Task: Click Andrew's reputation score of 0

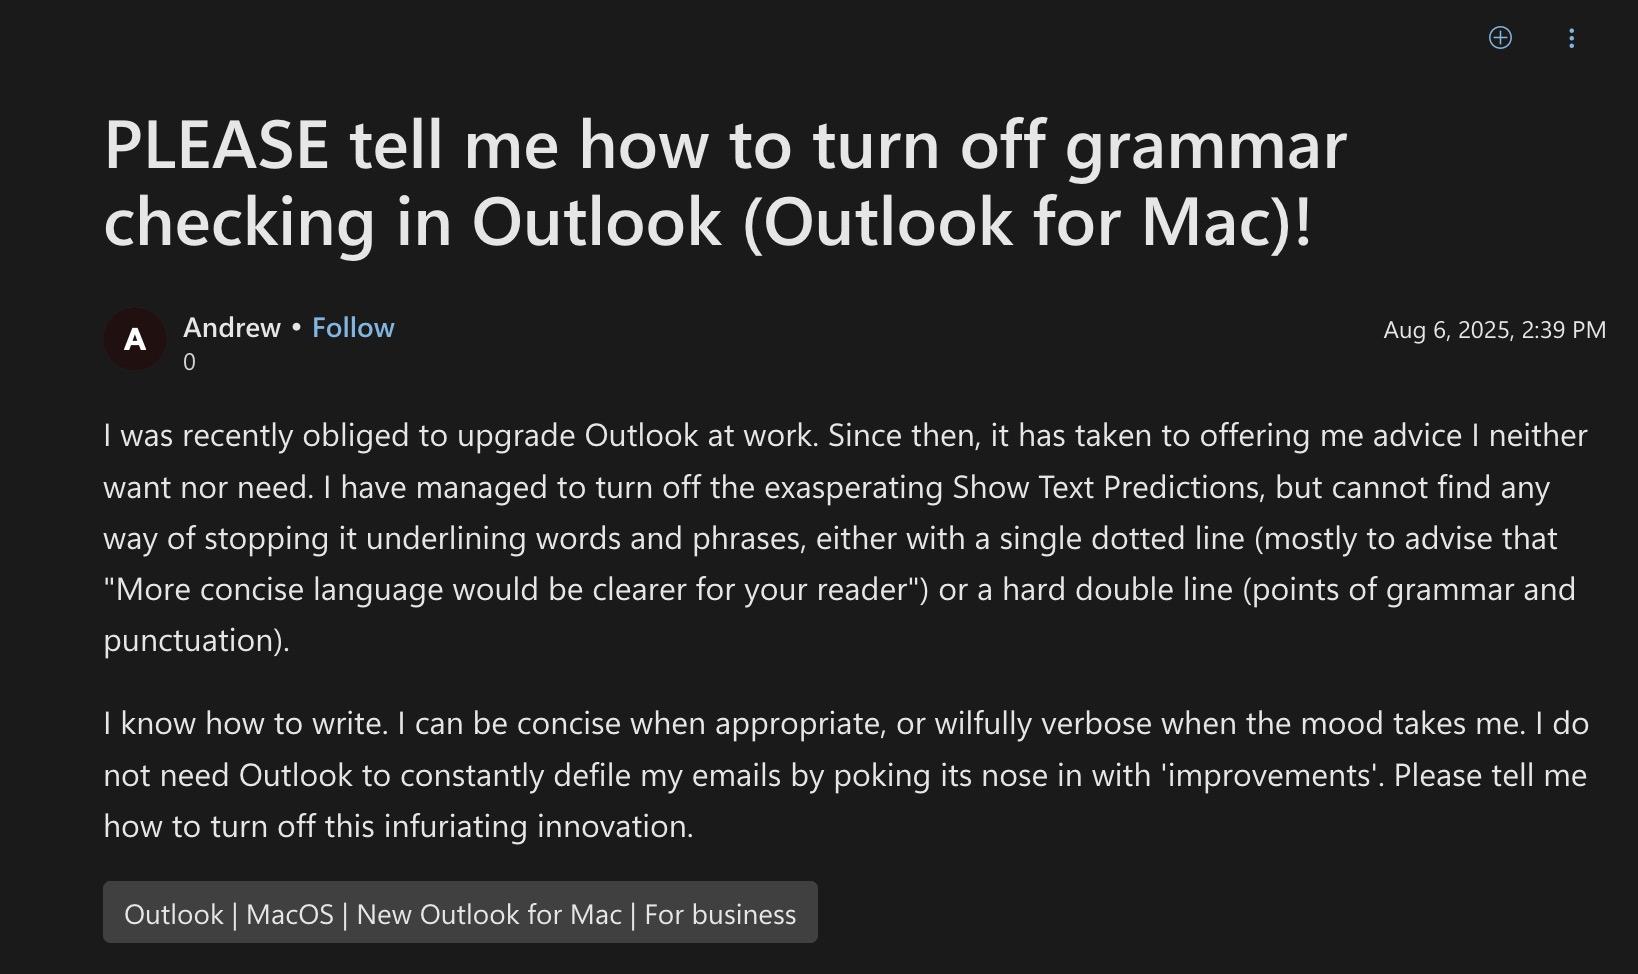Action: 190,362
